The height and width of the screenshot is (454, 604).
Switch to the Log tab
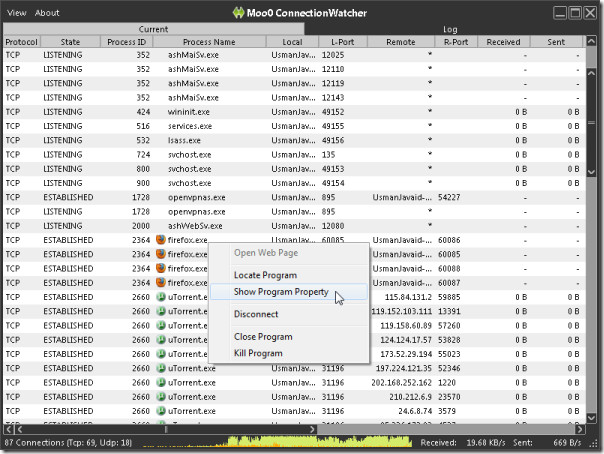tap(450, 29)
